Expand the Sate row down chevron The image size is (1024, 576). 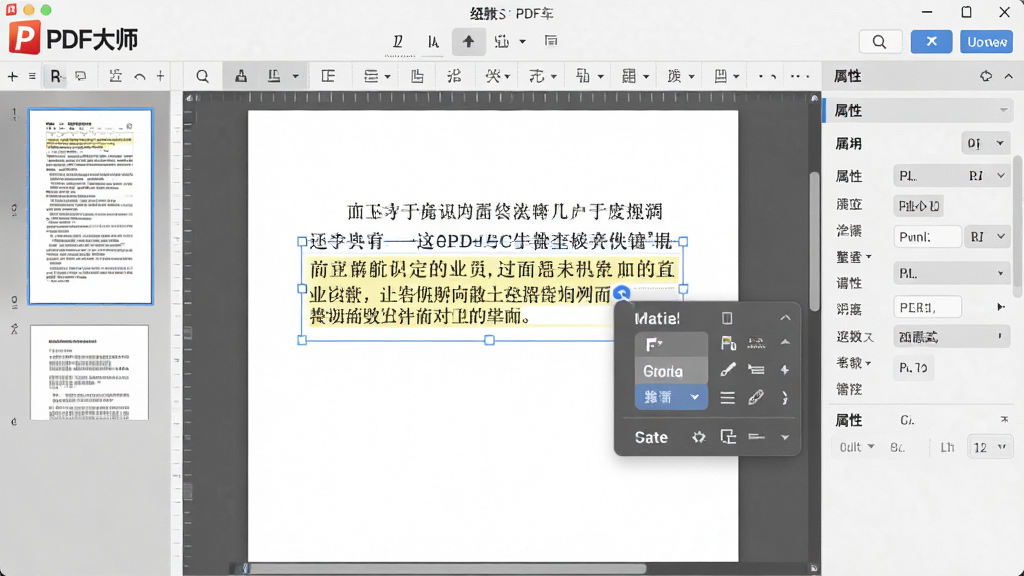click(785, 438)
